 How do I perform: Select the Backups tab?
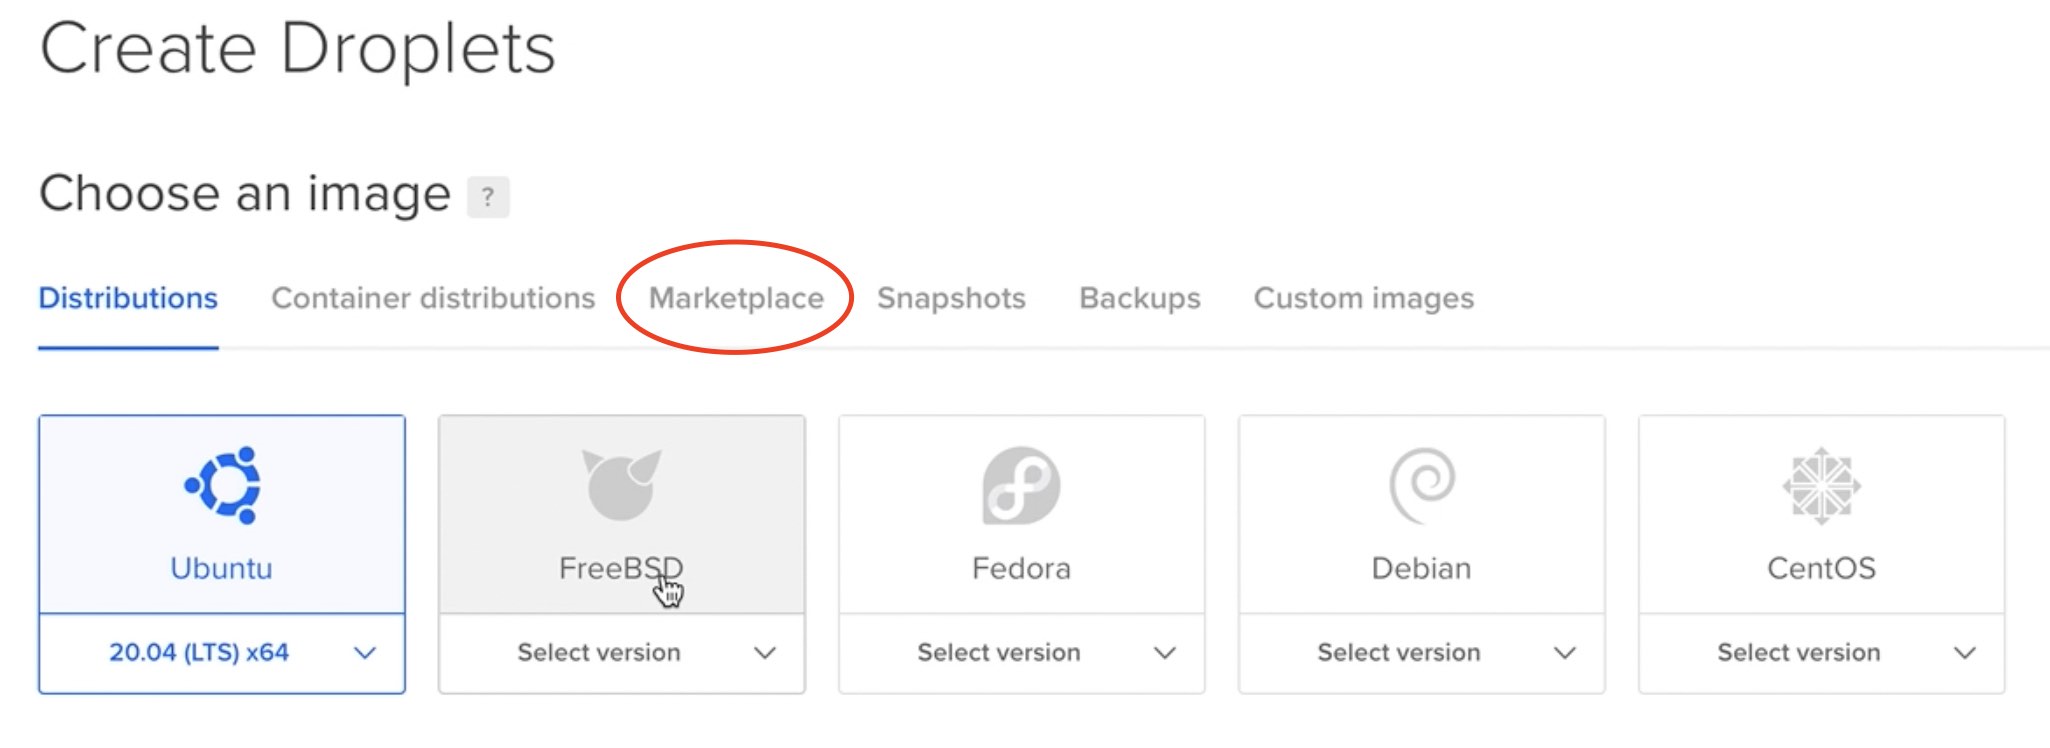(1140, 298)
